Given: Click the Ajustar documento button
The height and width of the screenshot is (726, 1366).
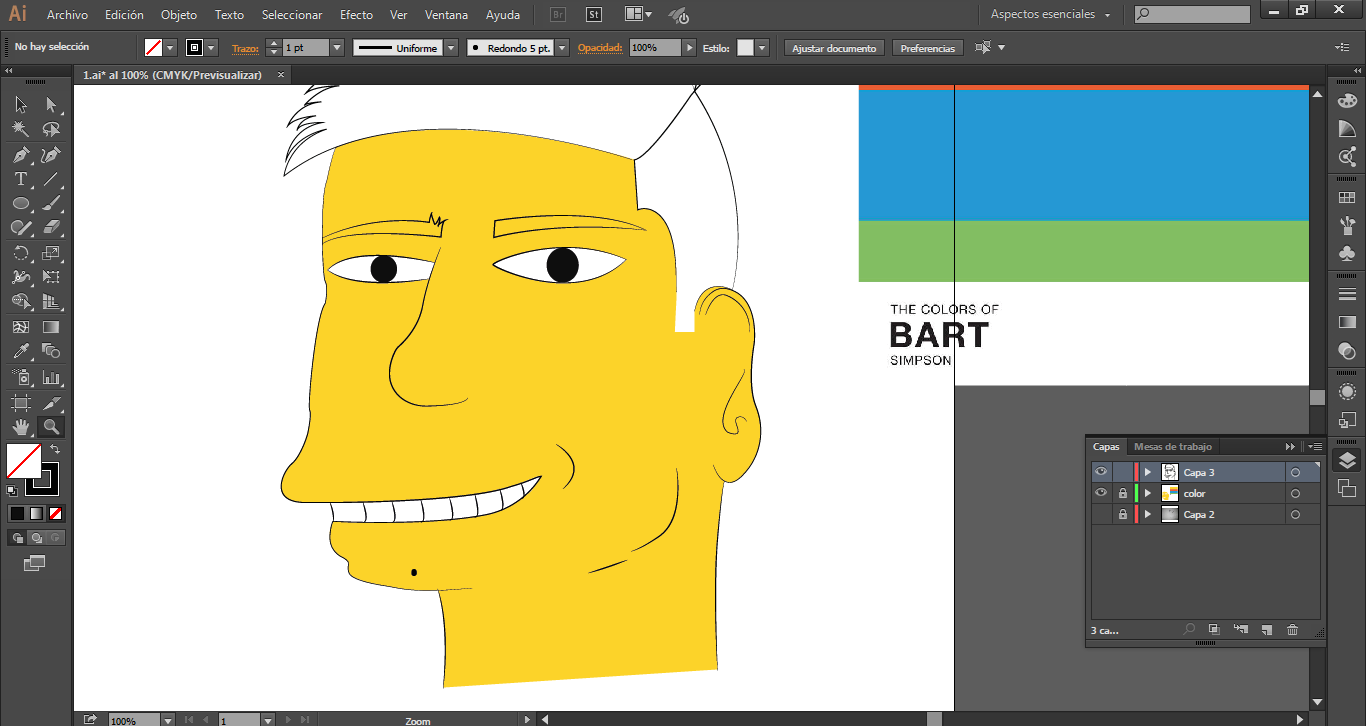Looking at the screenshot, I should (x=834, y=48).
